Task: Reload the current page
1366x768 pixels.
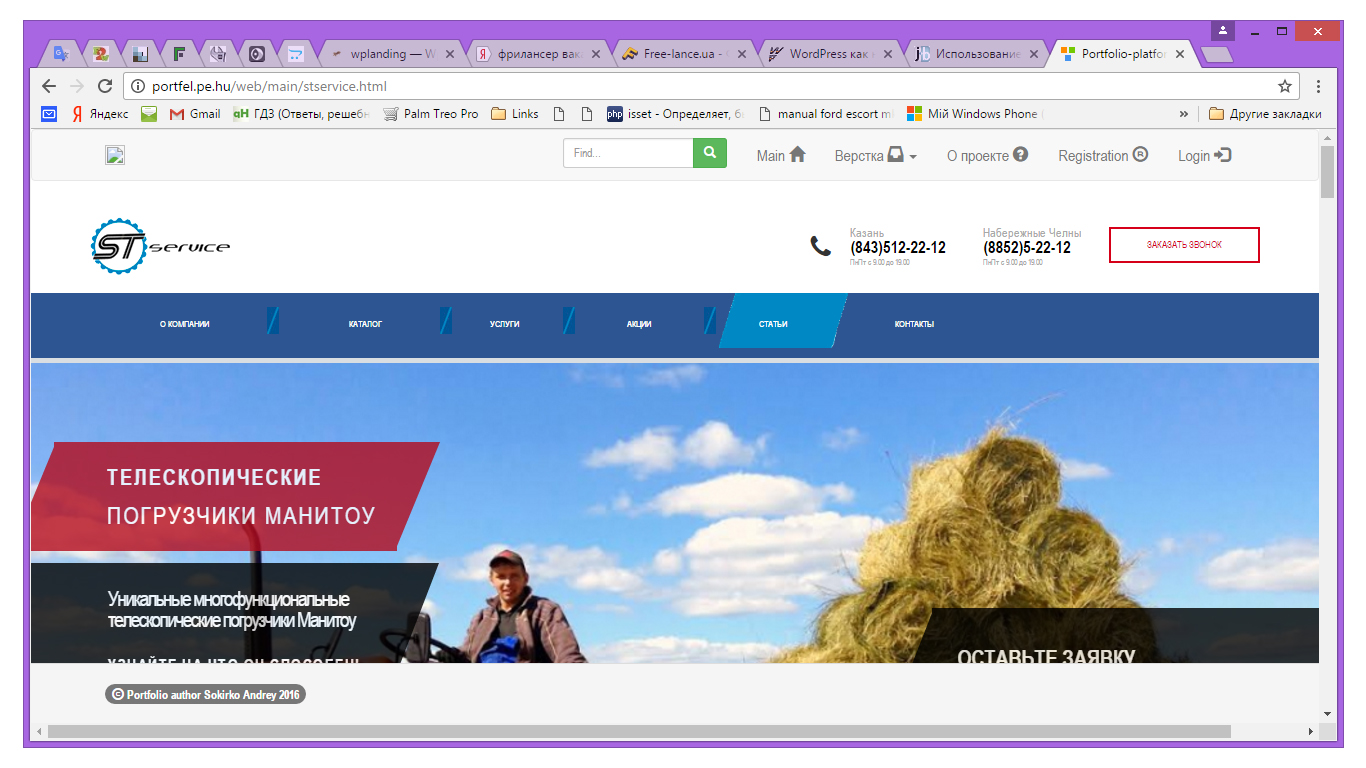Action: pos(105,87)
